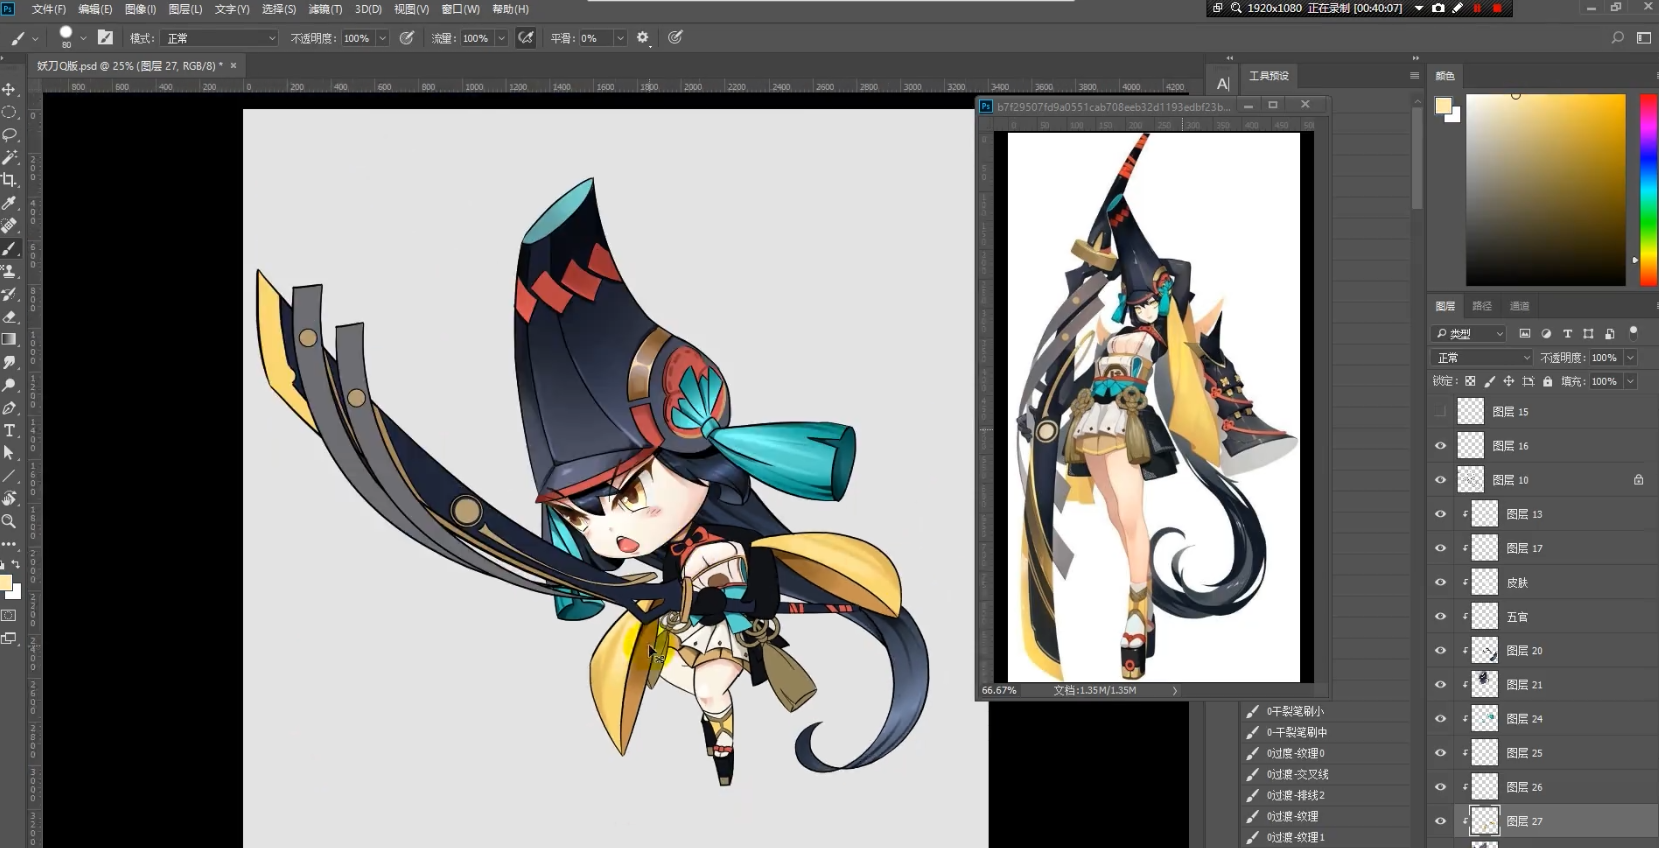Viewport: 1659px width, 848px height.
Task: Open the 图像(I) menu
Action: click(140, 9)
